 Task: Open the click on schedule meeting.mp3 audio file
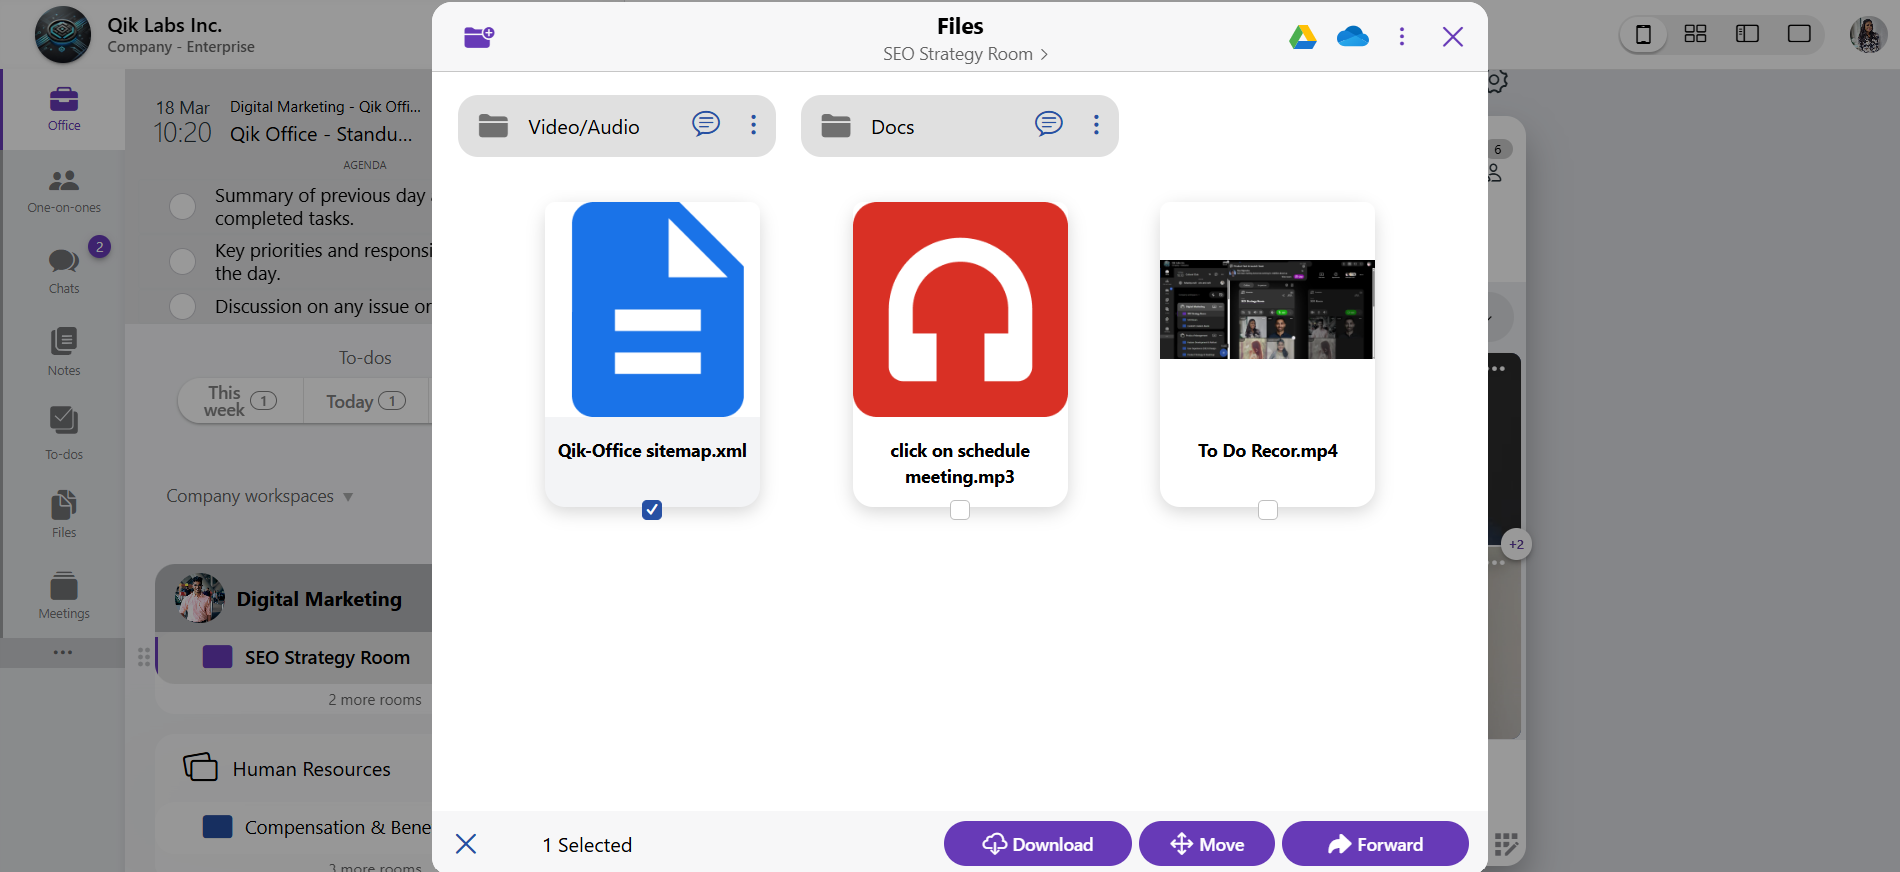click(x=960, y=310)
